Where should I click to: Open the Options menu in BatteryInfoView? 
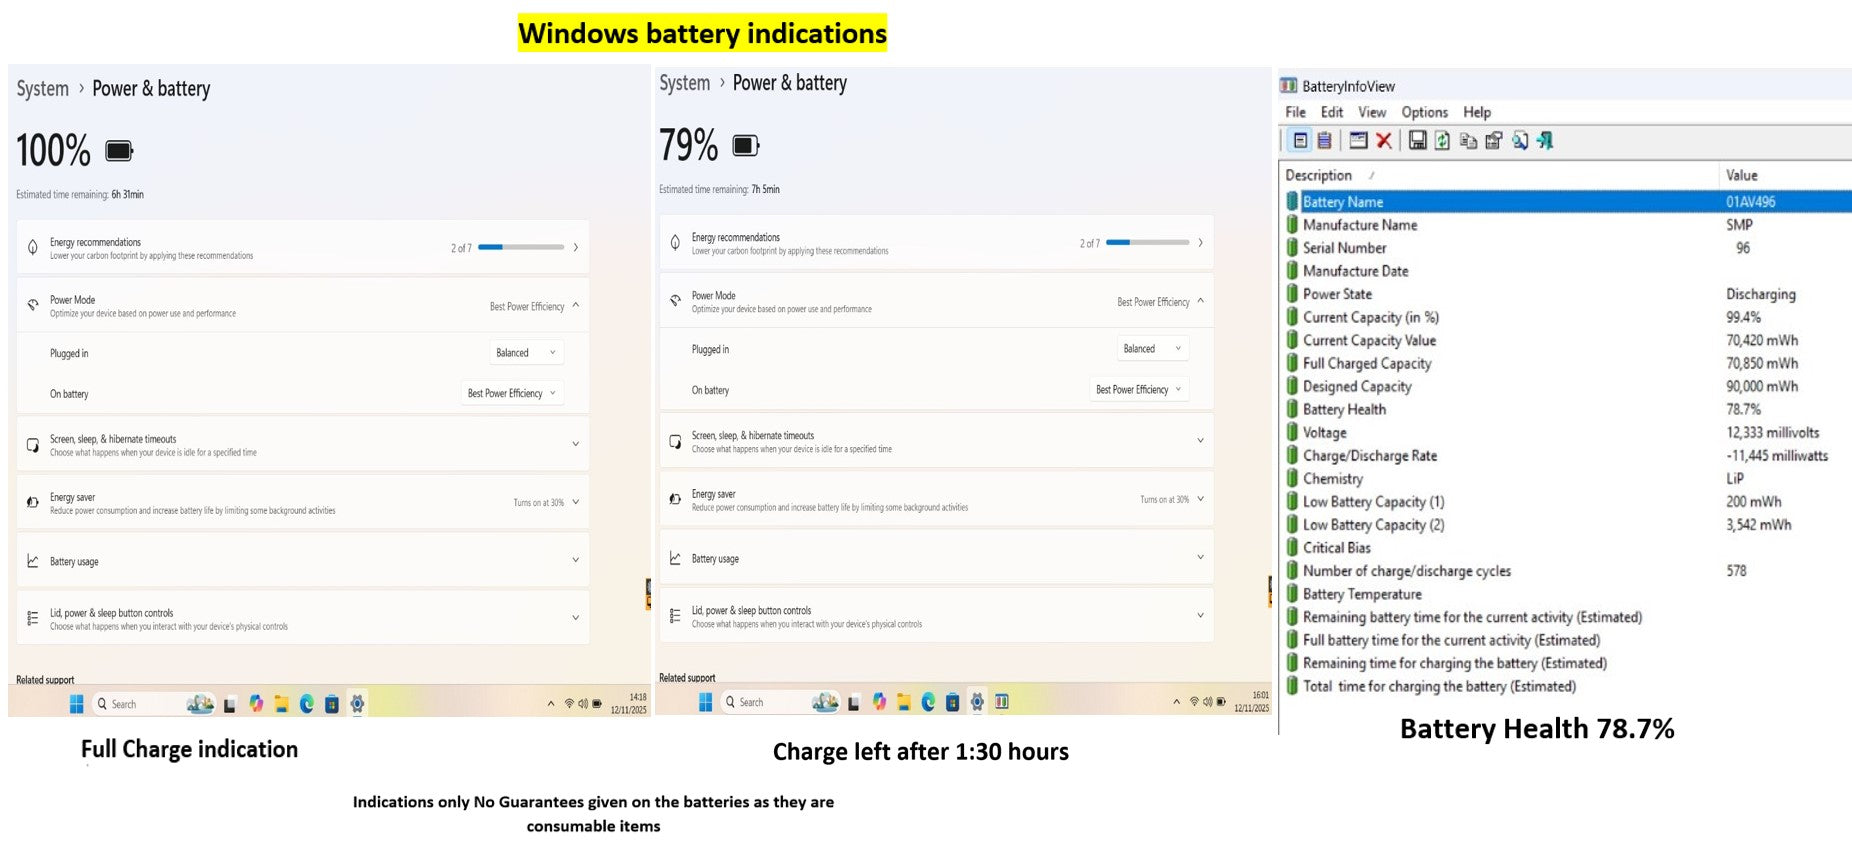tap(1424, 112)
